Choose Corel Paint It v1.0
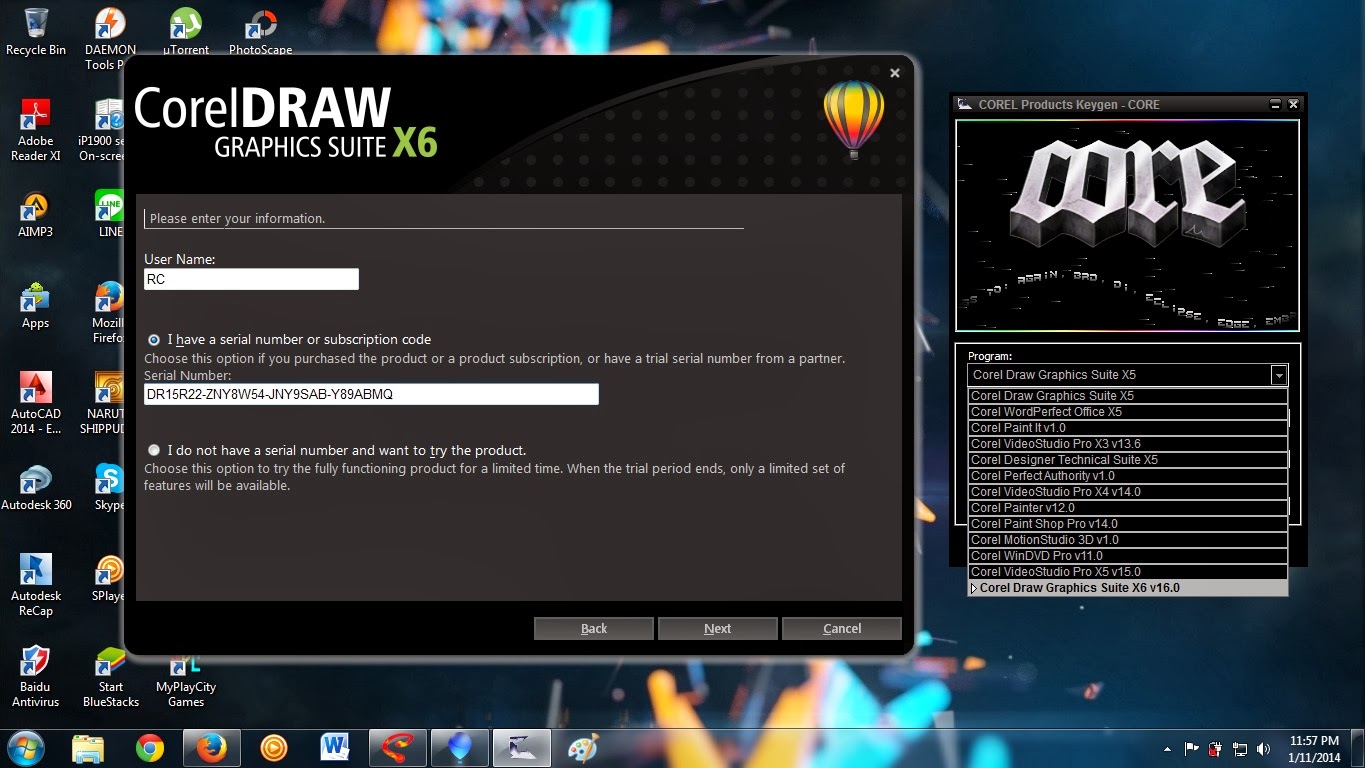1366x768 pixels. point(1128,428)
